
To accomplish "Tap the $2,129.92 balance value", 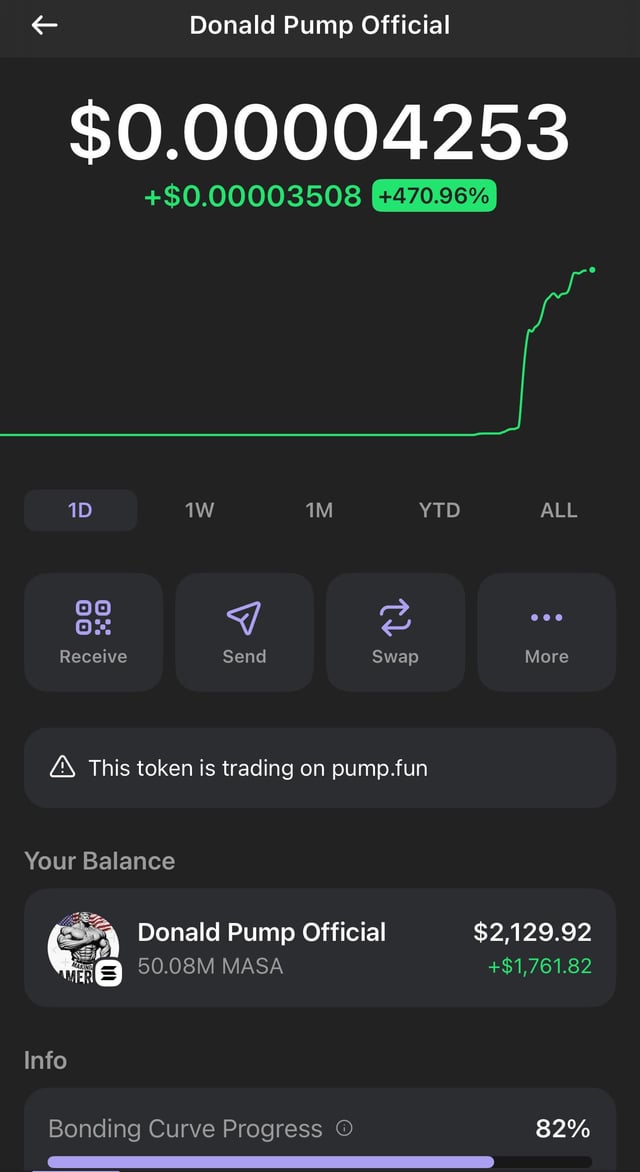I will coord(532,932).
